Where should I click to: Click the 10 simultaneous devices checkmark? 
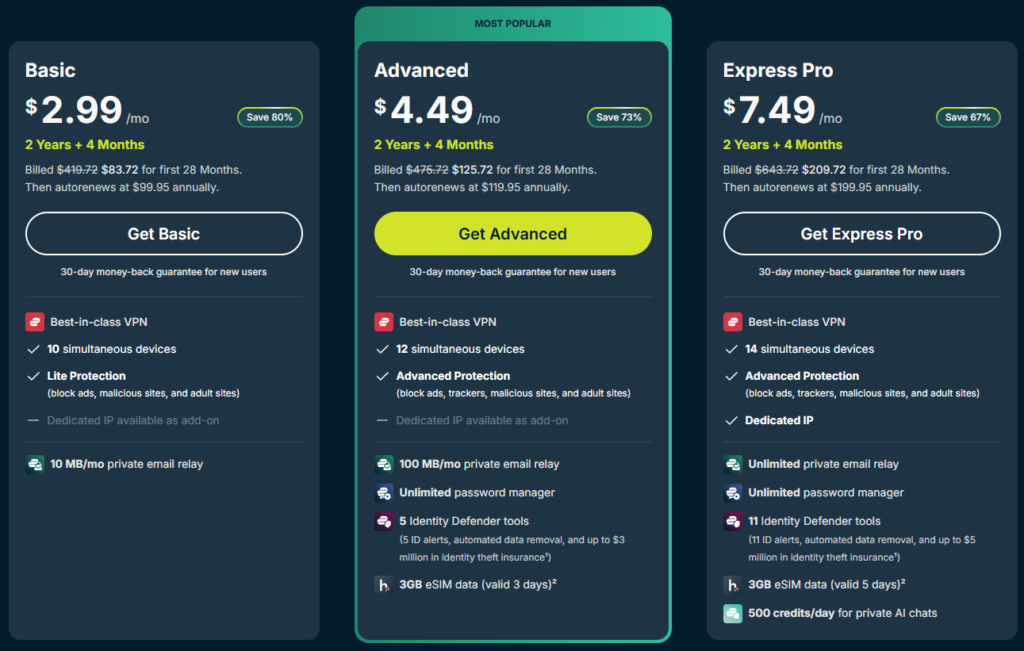(33, 349)
